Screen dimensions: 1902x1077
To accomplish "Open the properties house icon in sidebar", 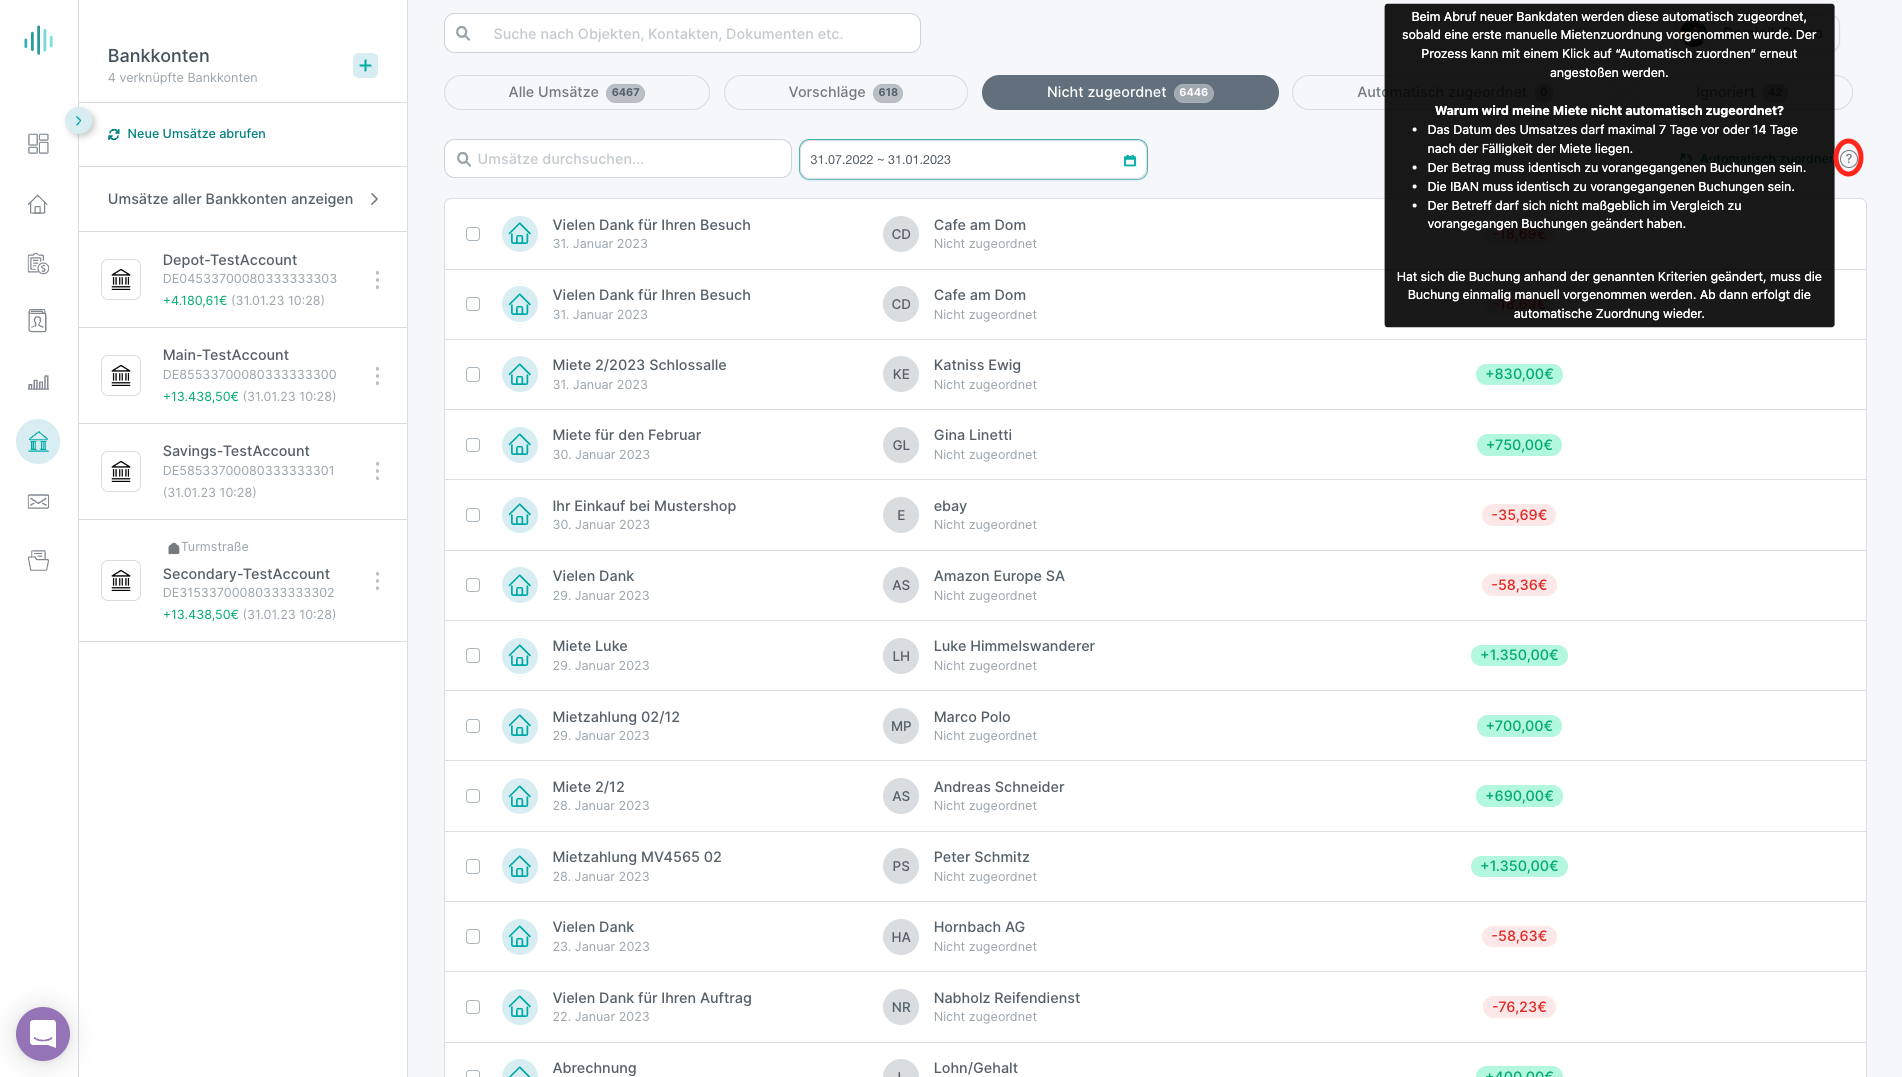I will pyautogui.click(x=38, y=204).
